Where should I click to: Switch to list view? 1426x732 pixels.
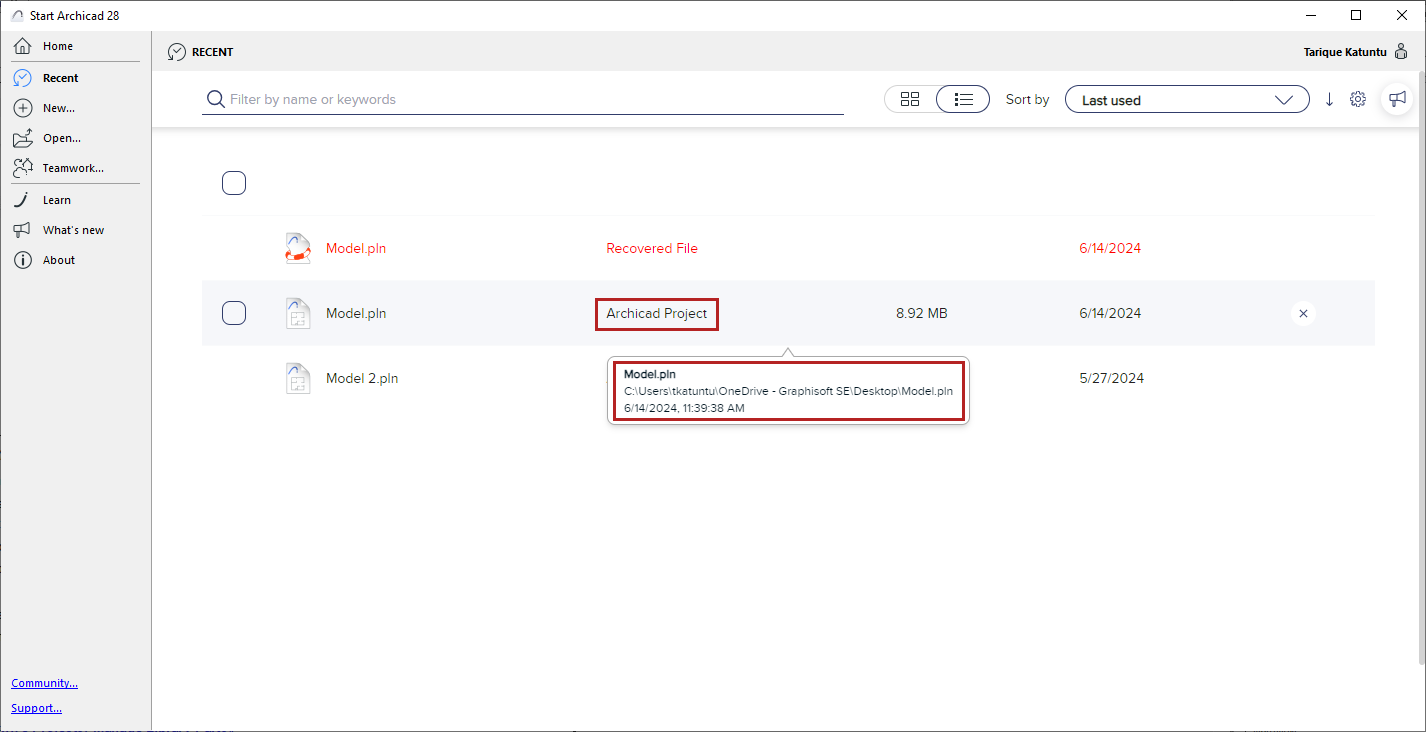(x=963, y=99)
